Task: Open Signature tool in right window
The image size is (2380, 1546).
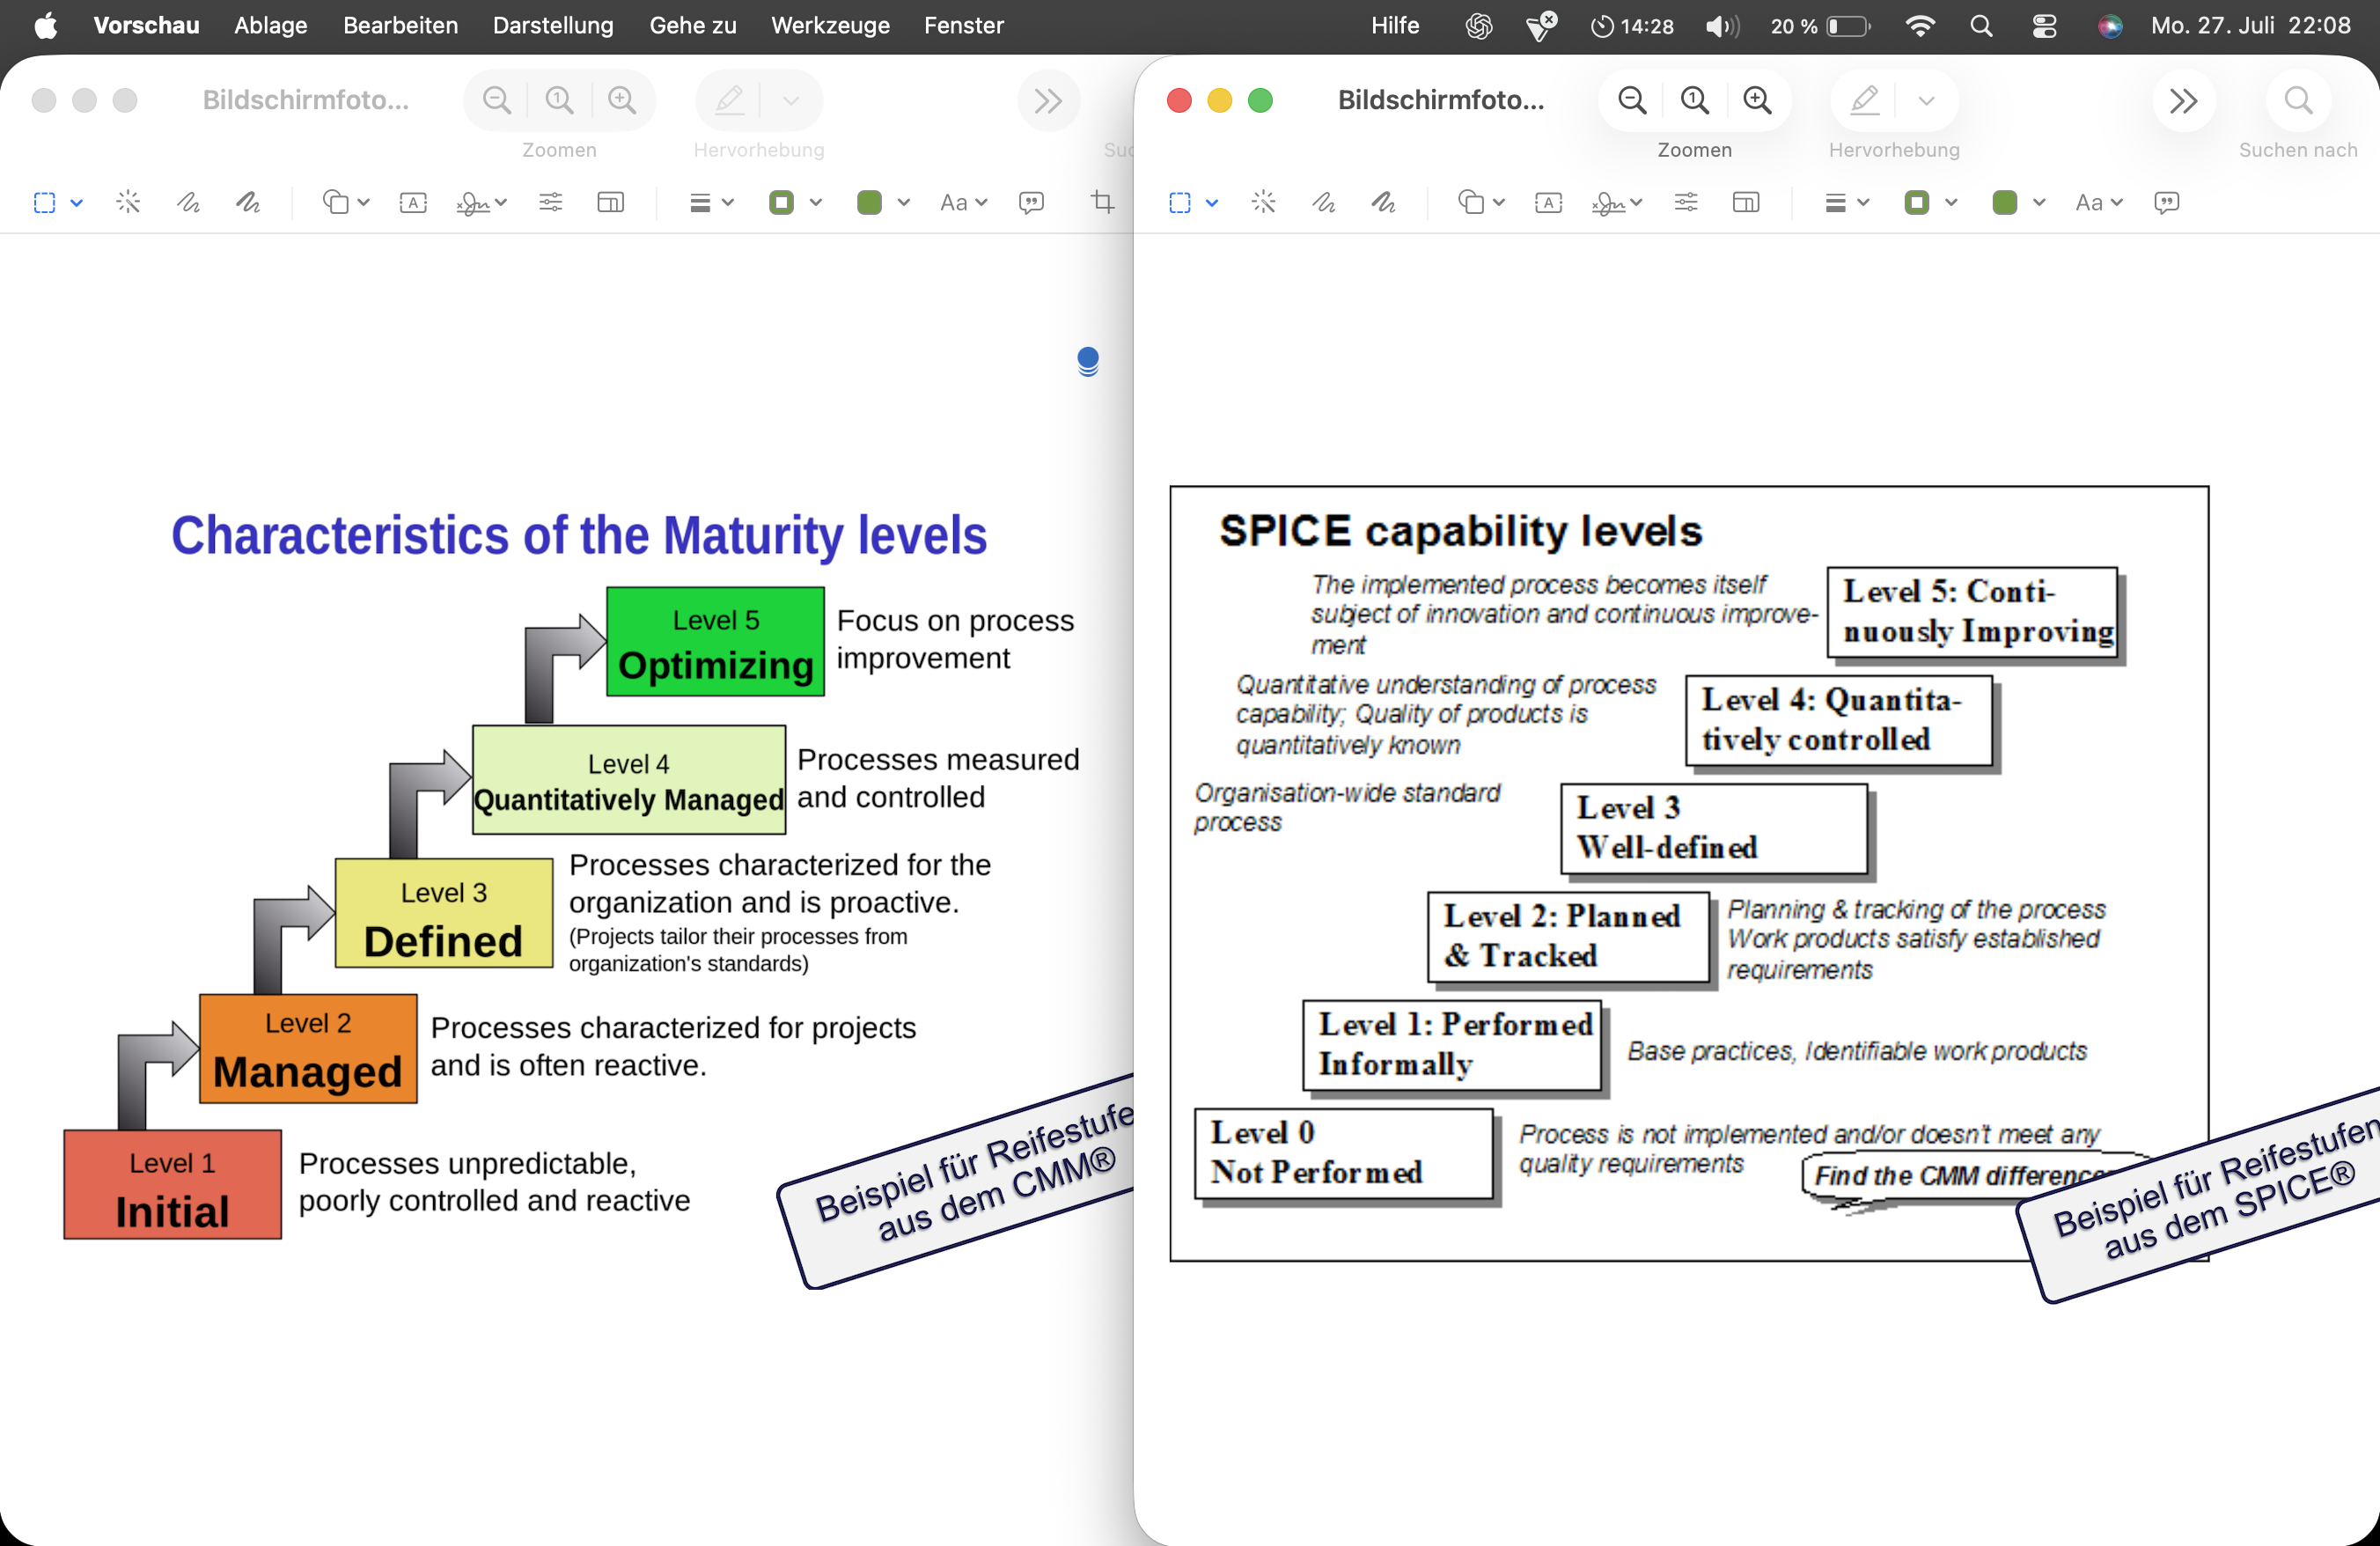Action: (1608, 203)
